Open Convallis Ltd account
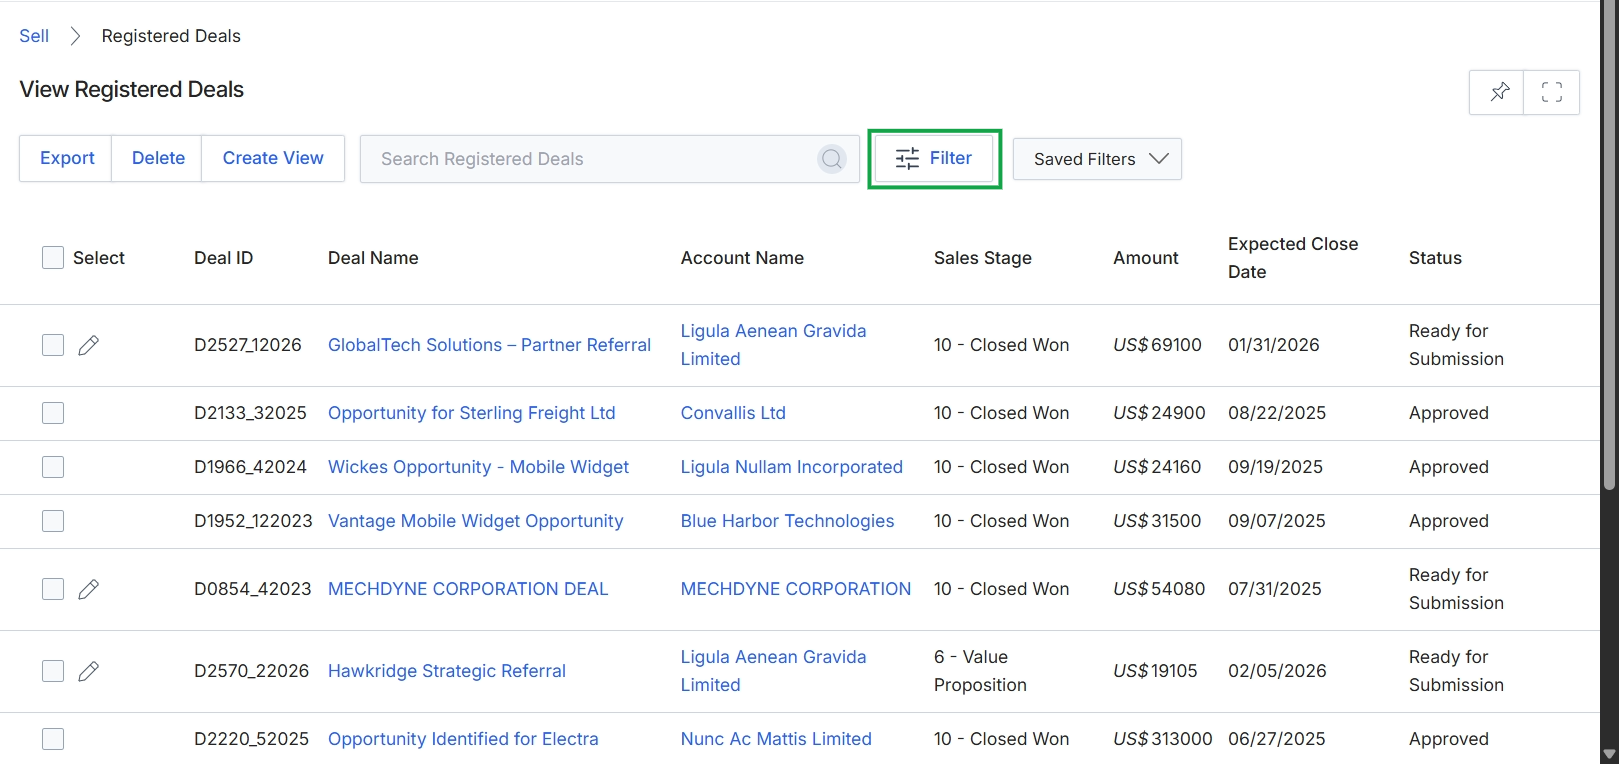The width and height of the screenshot is (1619, 764). coord(733,413)
